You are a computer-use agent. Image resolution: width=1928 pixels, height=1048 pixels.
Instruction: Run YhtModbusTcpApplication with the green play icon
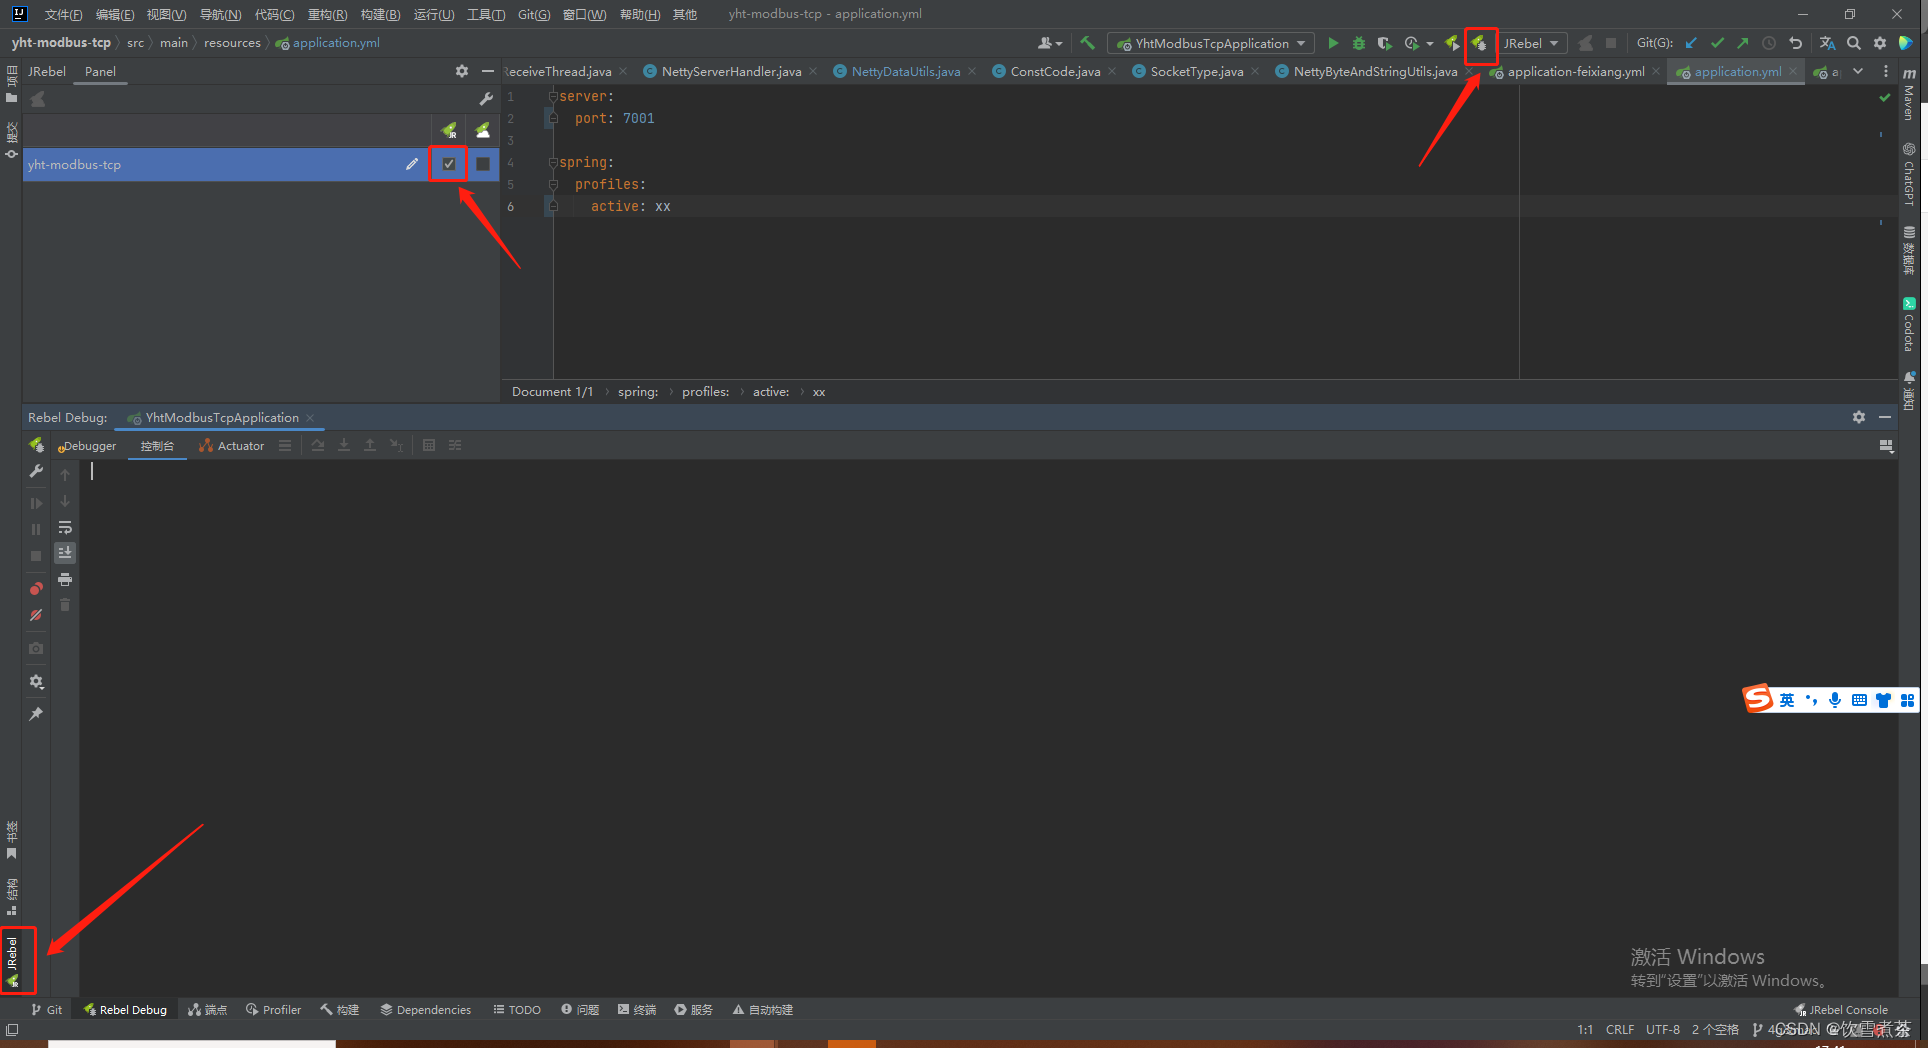[1332, 43]
